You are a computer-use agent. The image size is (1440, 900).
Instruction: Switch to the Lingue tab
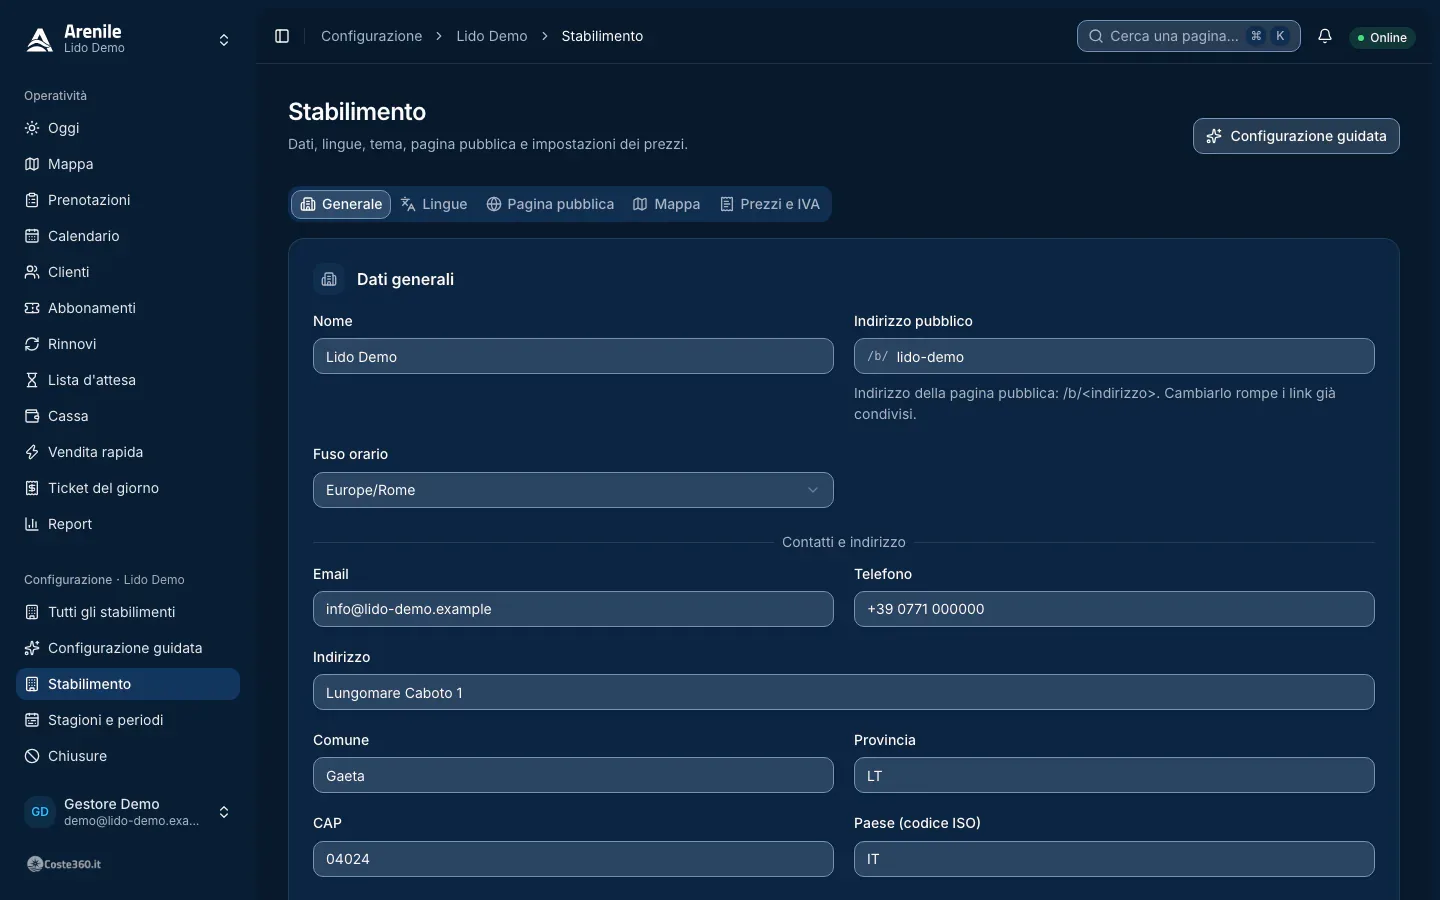434,204
